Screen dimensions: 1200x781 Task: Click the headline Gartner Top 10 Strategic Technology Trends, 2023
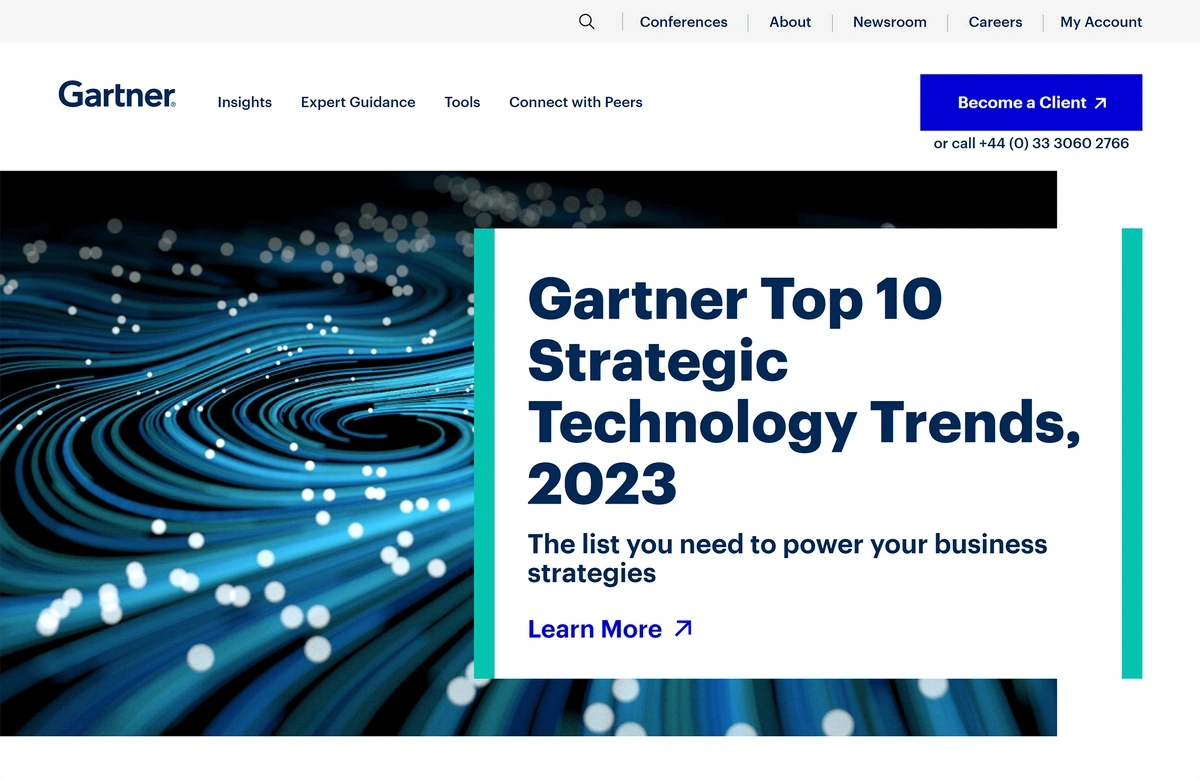tap(804, 391)
